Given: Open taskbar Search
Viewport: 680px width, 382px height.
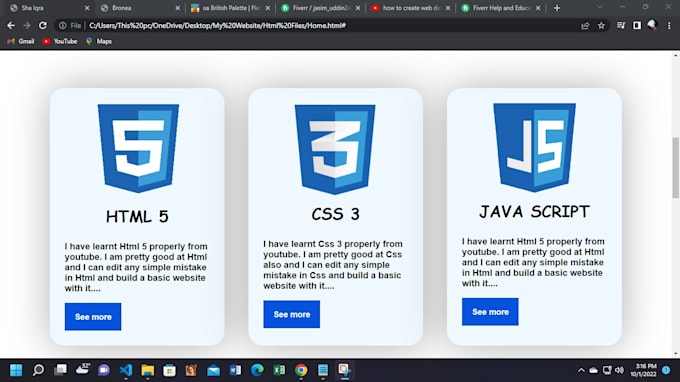Looking at the screenshot, I should coord(38,370).
